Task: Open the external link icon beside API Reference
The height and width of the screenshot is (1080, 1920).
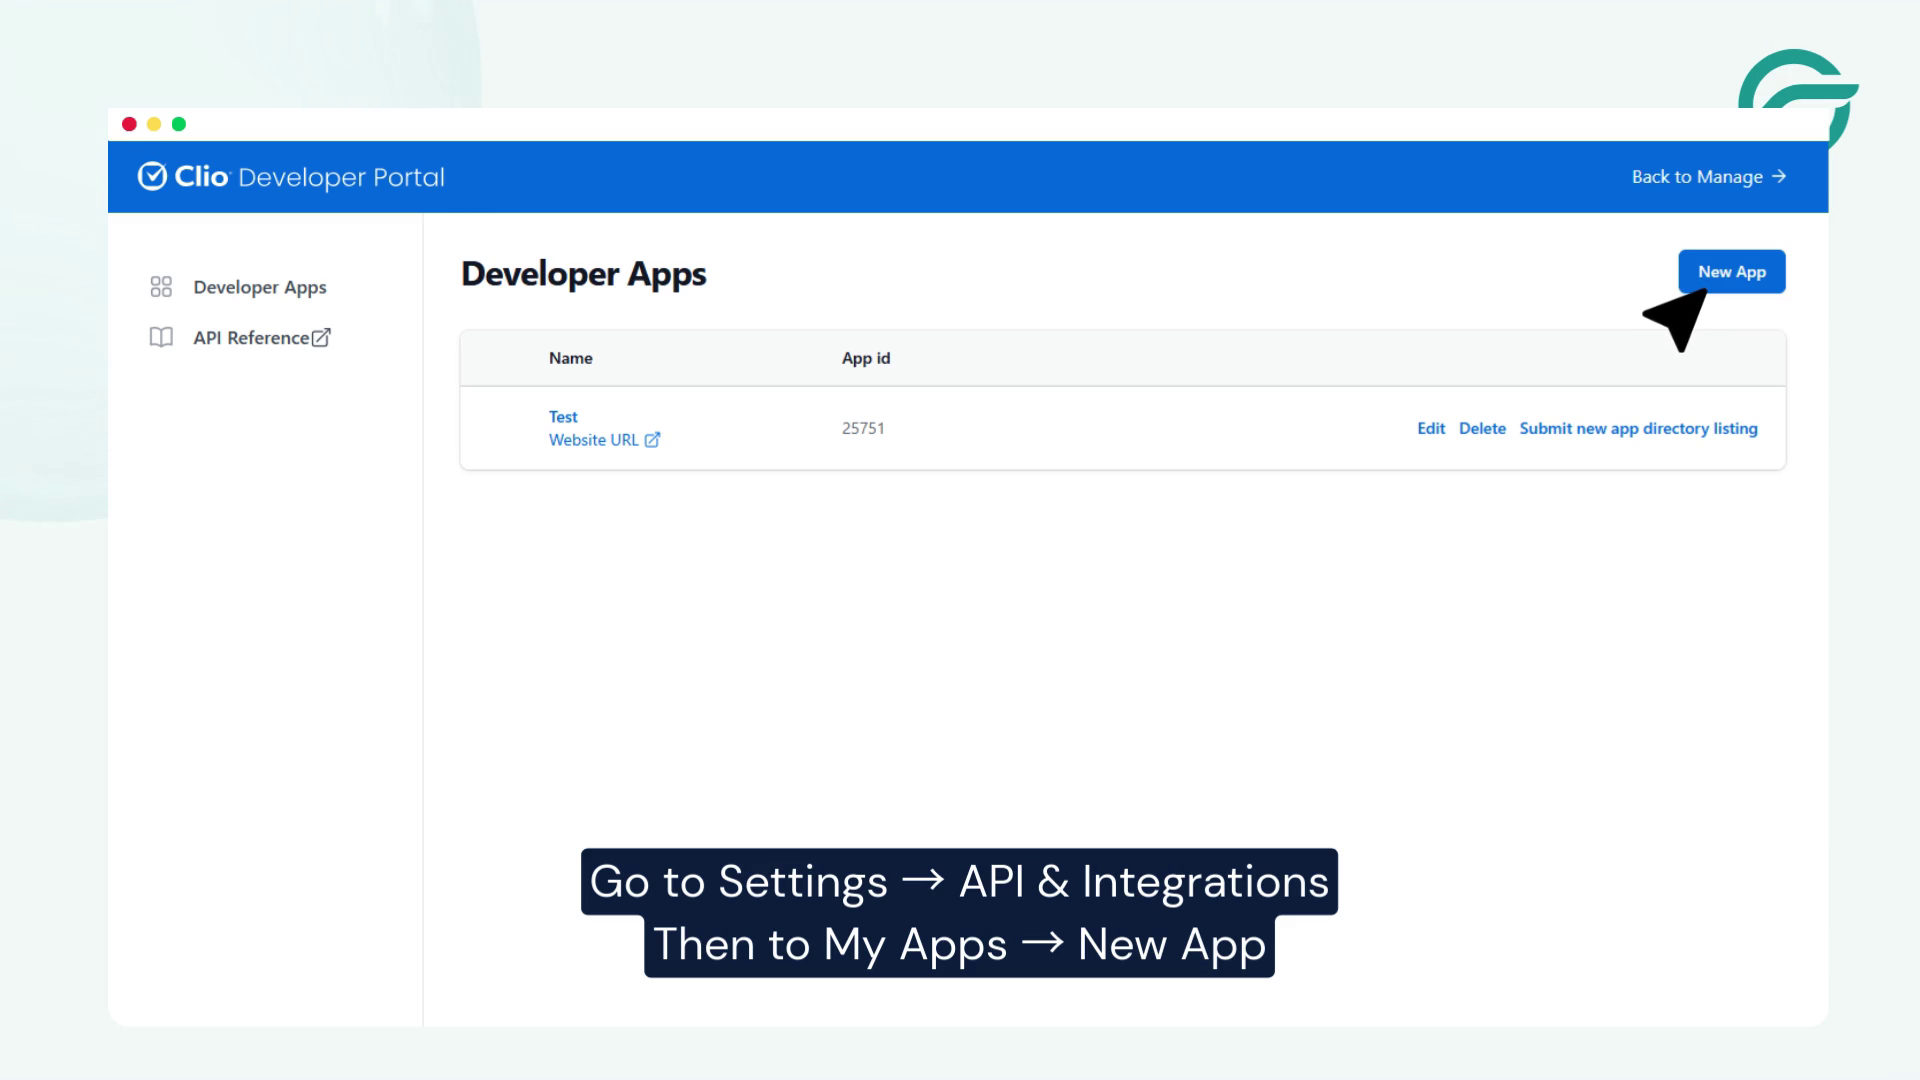Action: click(321, 337)
